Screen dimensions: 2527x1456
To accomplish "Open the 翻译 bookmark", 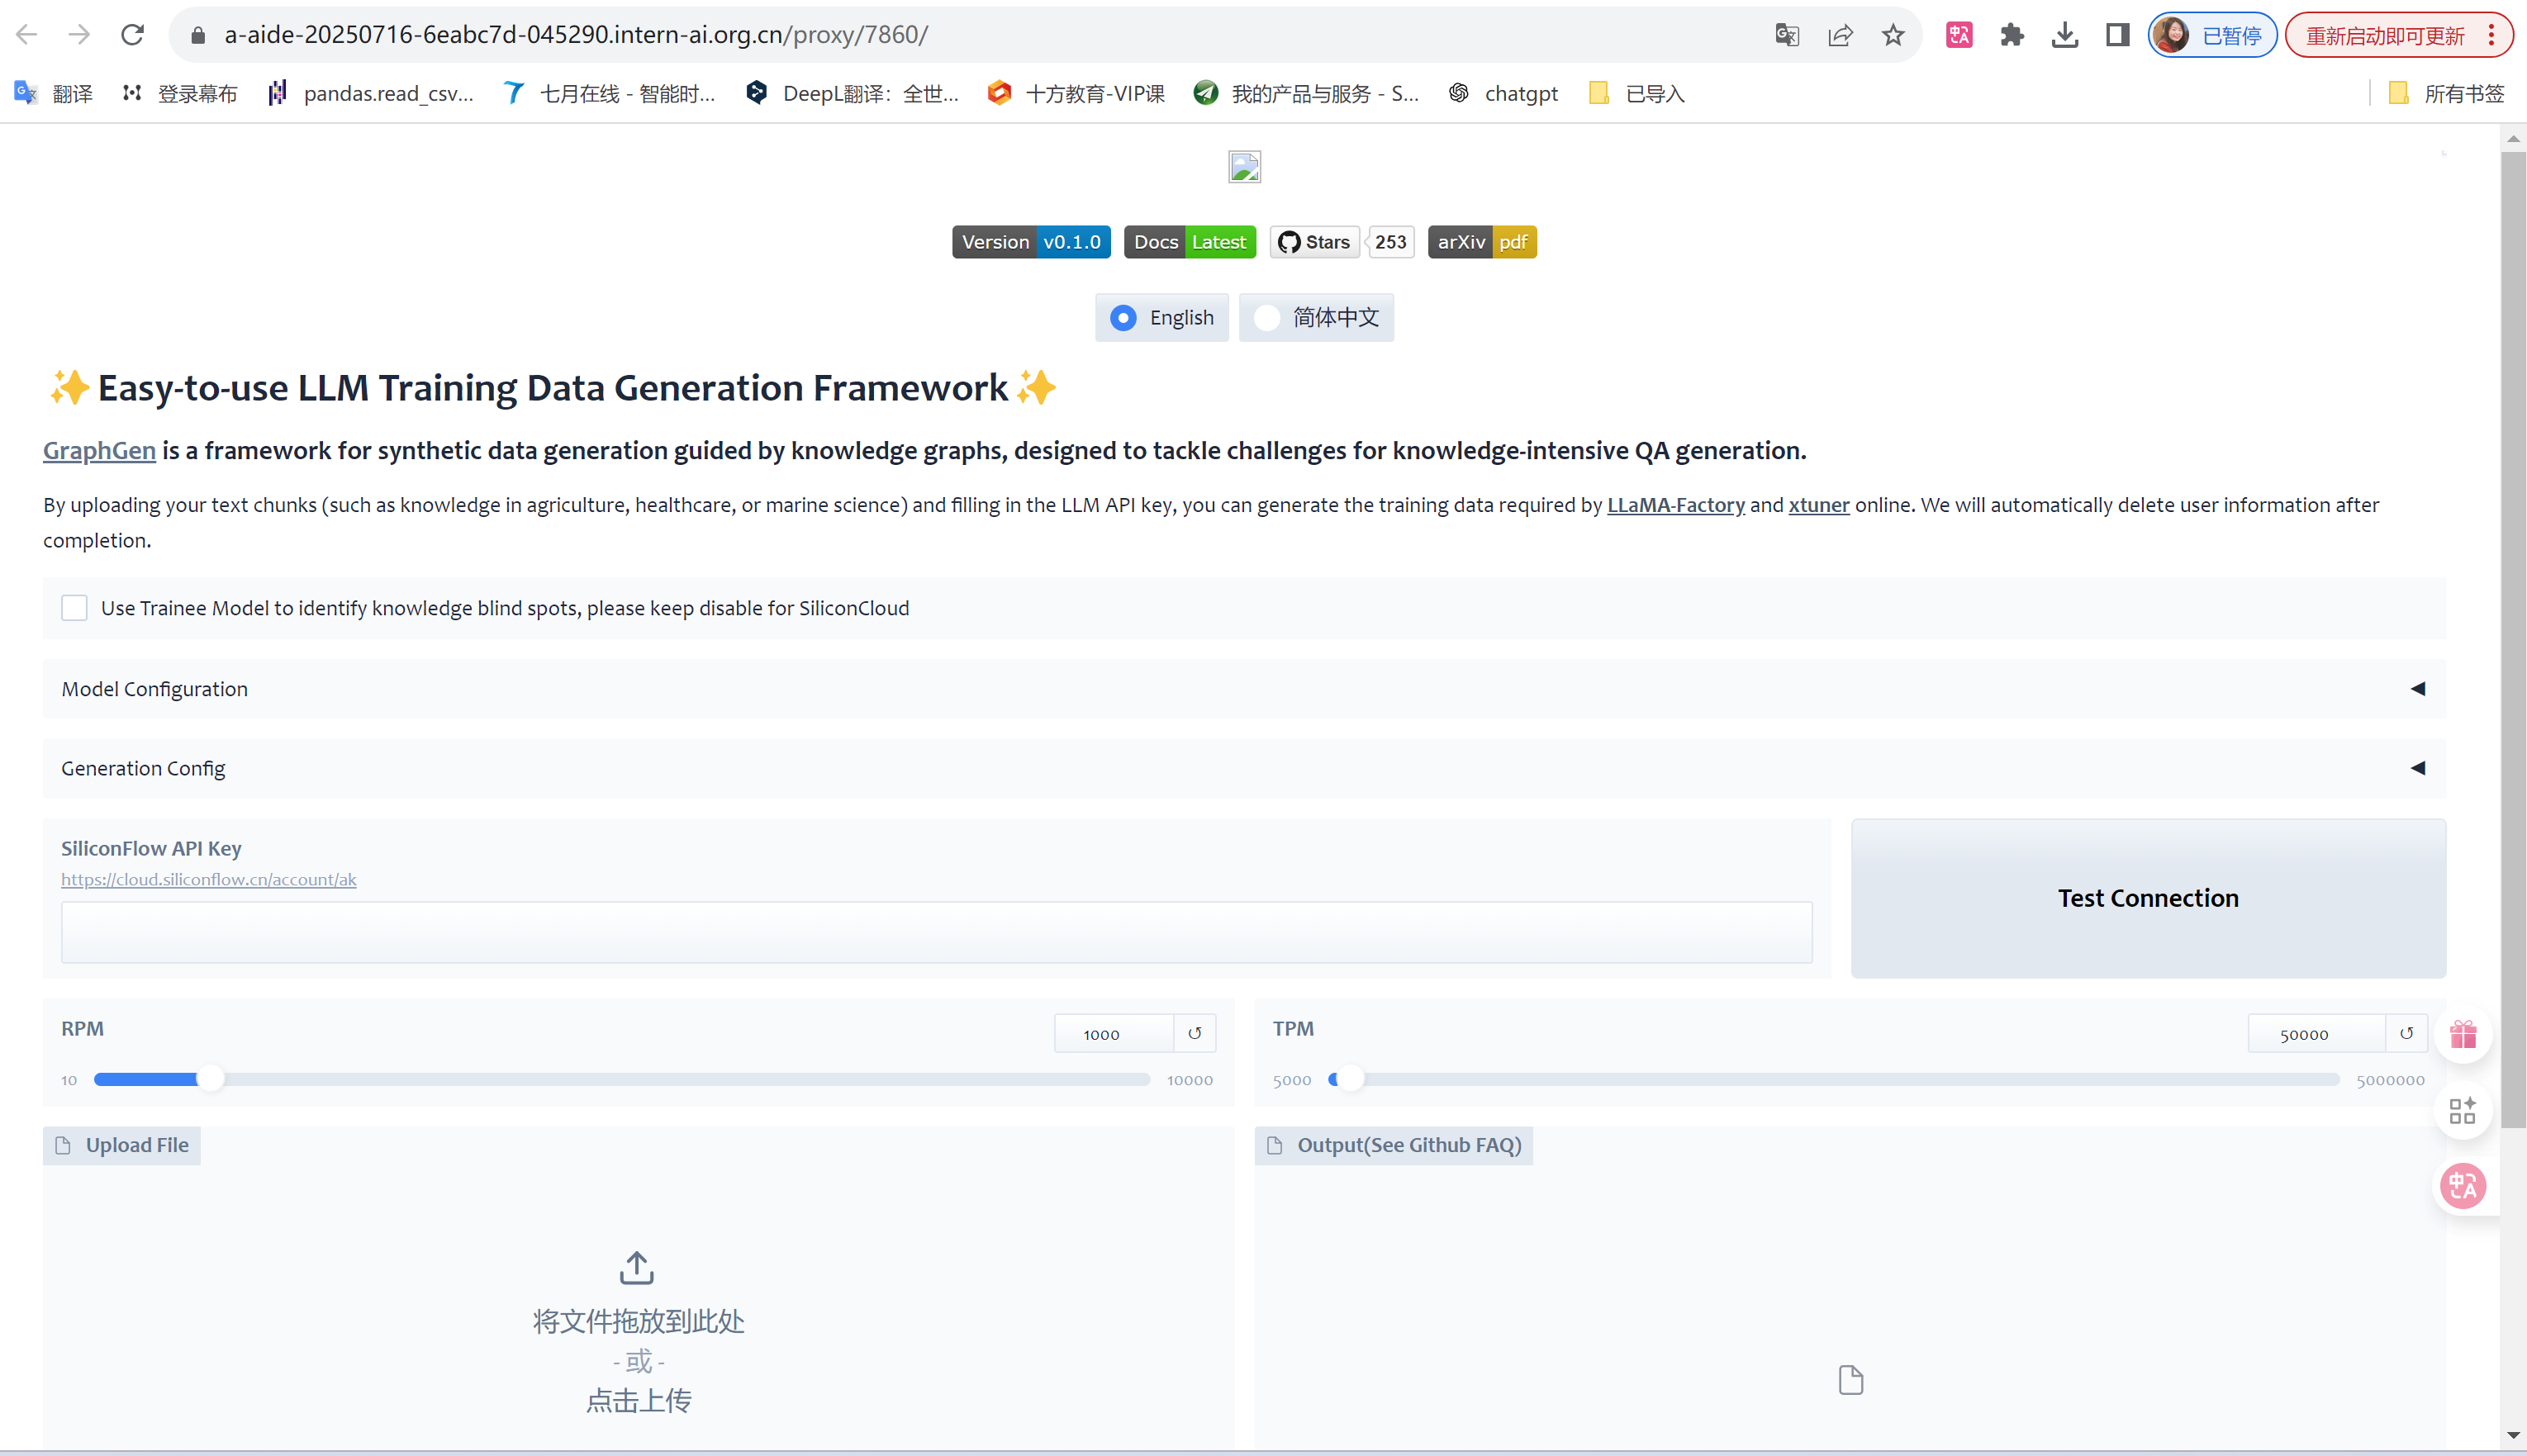I will click(53, 93).
